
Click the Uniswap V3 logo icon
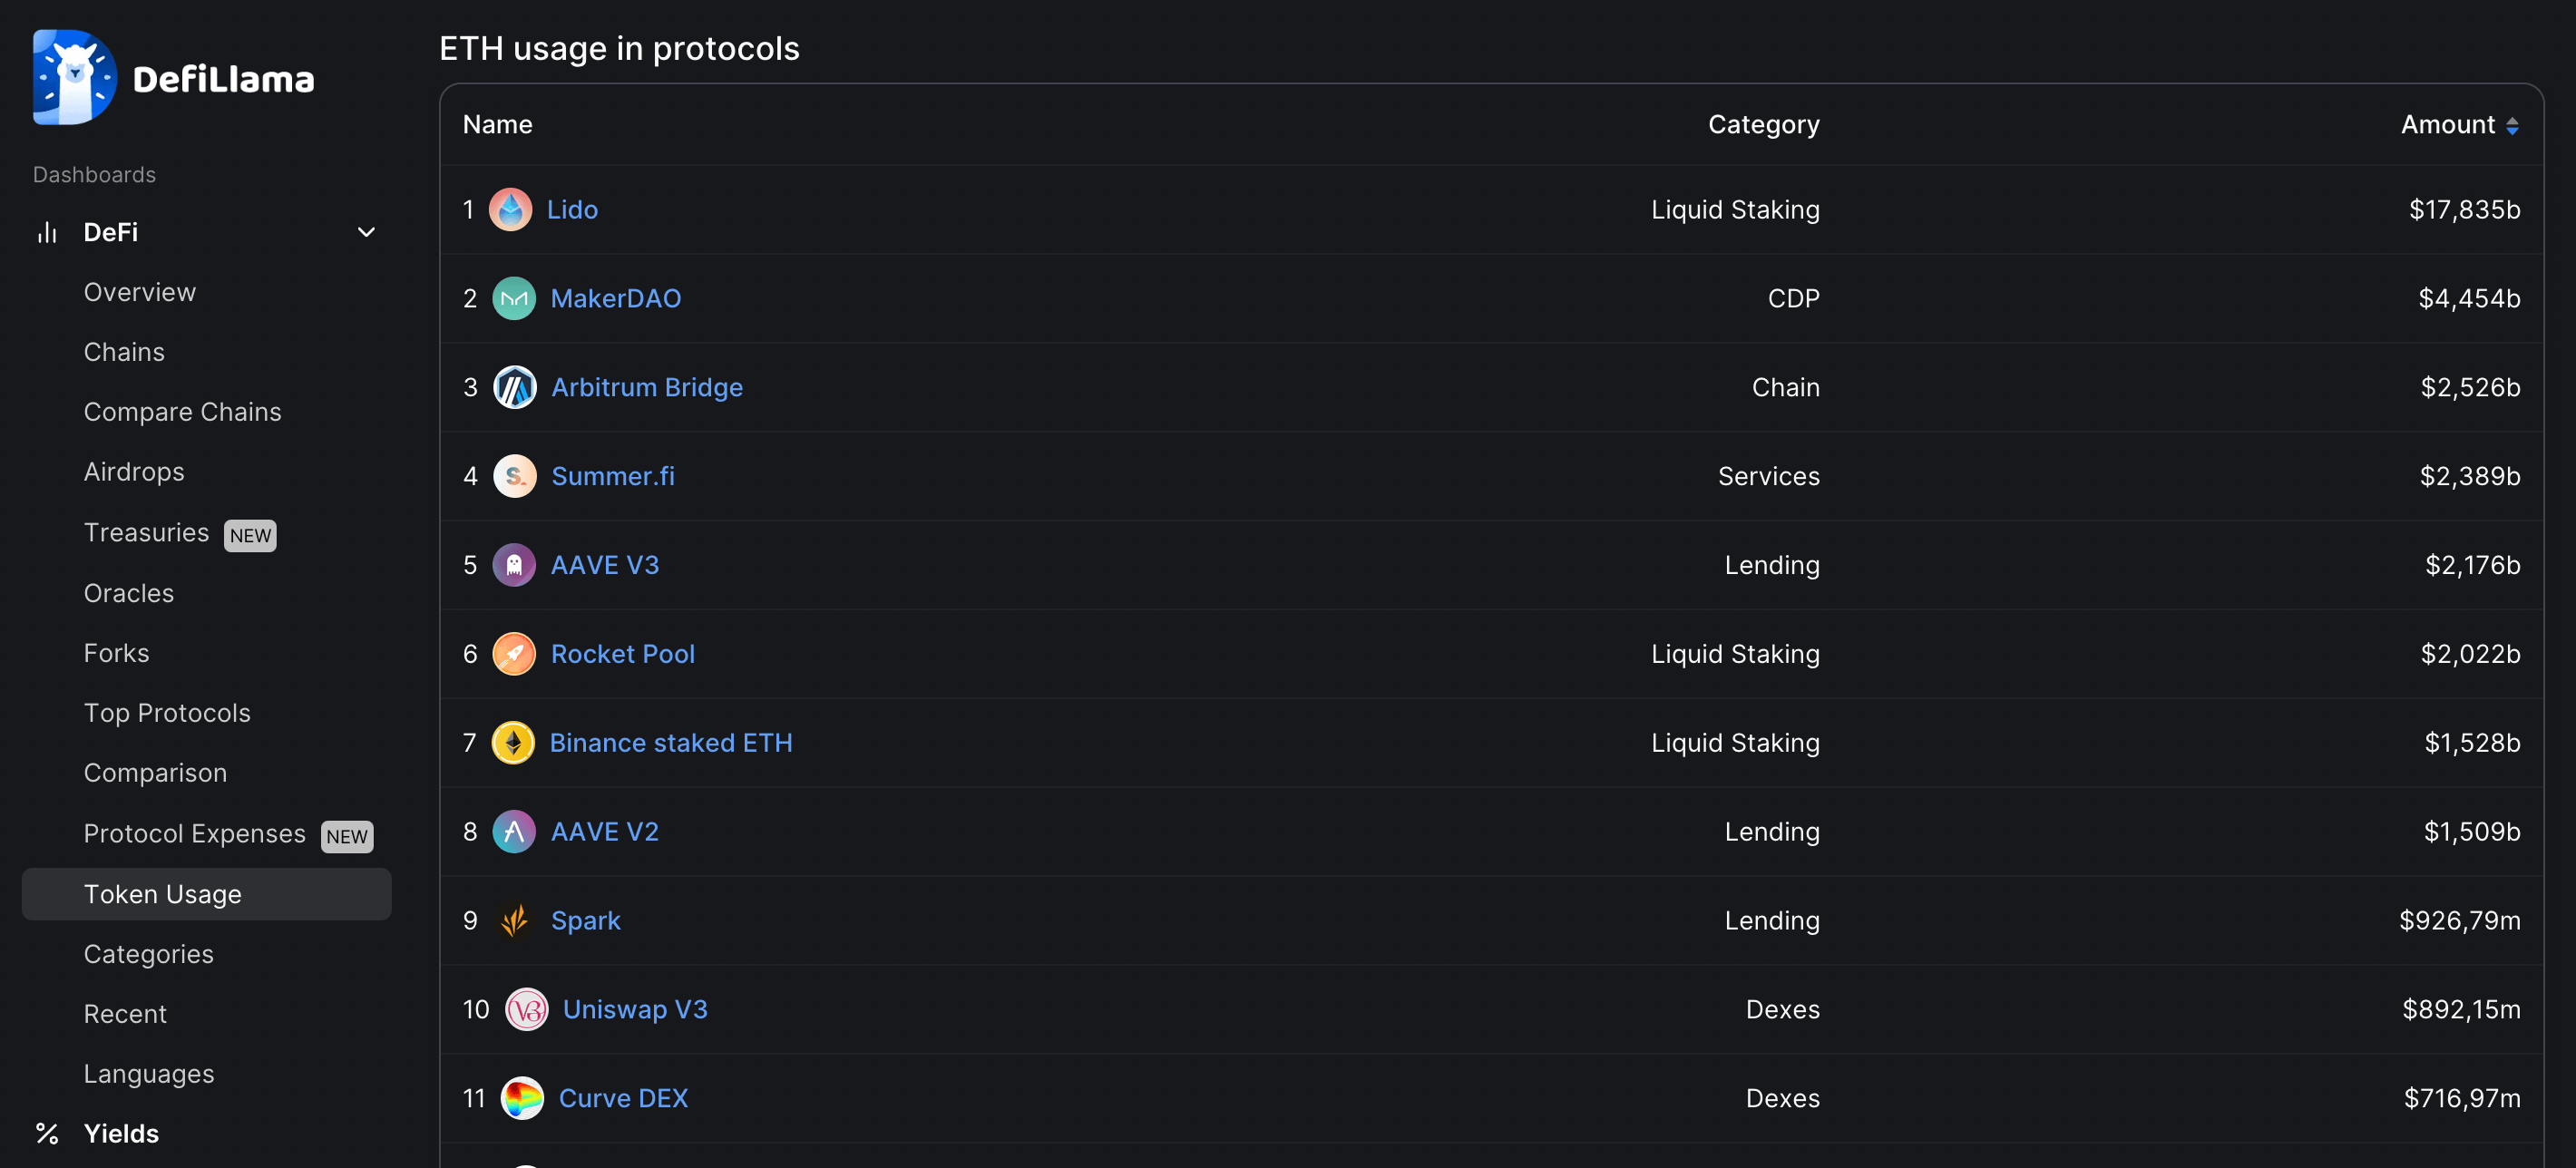526,1010
